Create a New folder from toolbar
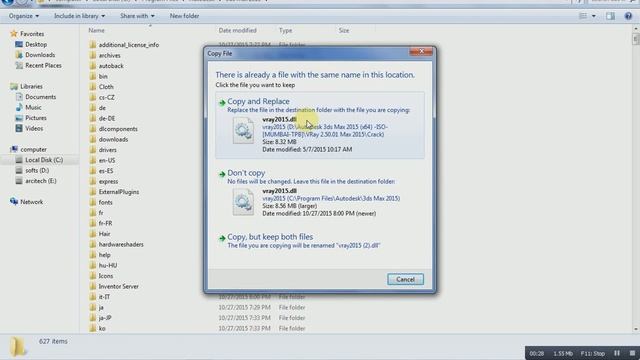The width and height of the screenshot is (640, 360). pyautogui.click(x=184, y=16)
